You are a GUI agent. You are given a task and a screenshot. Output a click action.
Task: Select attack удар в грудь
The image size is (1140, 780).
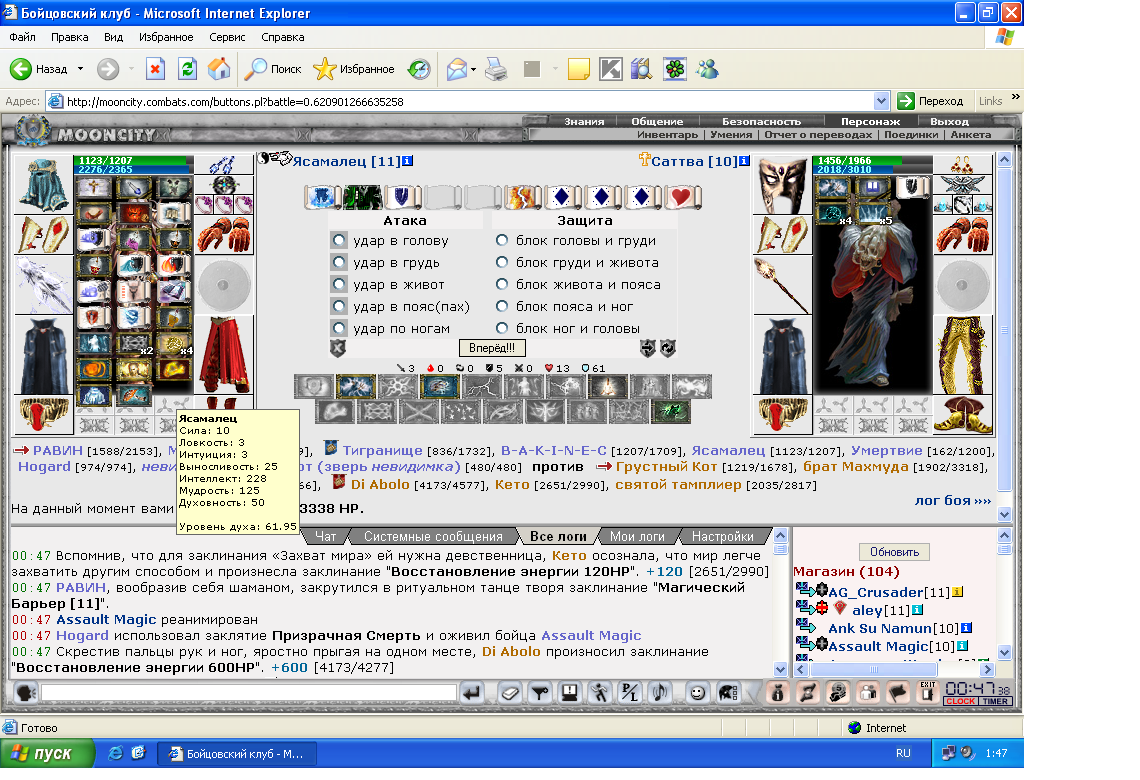pyautogui.click(x=339, y=262)
